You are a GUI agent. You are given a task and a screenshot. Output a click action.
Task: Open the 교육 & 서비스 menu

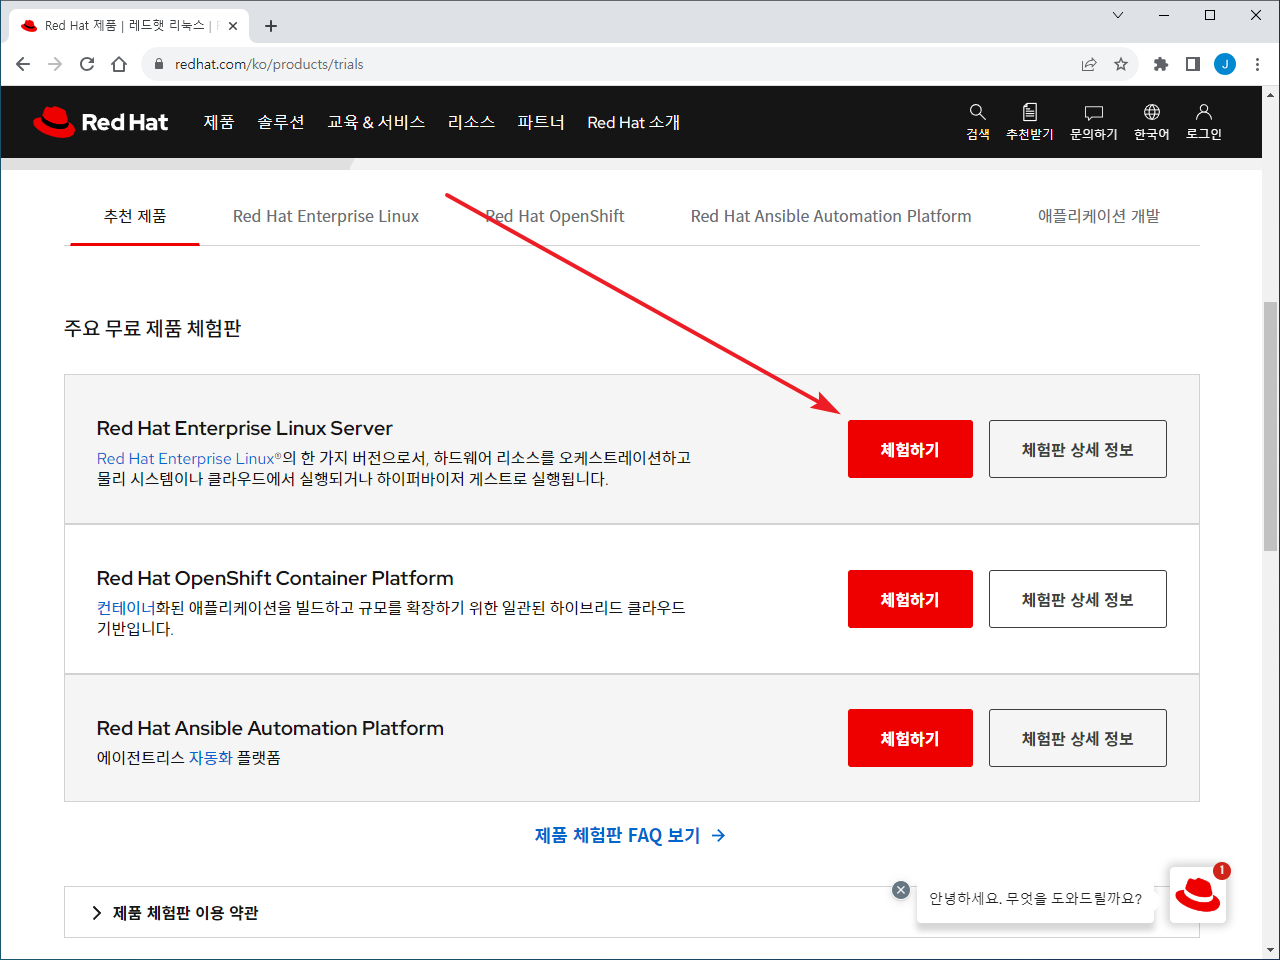tap(376, 122)
